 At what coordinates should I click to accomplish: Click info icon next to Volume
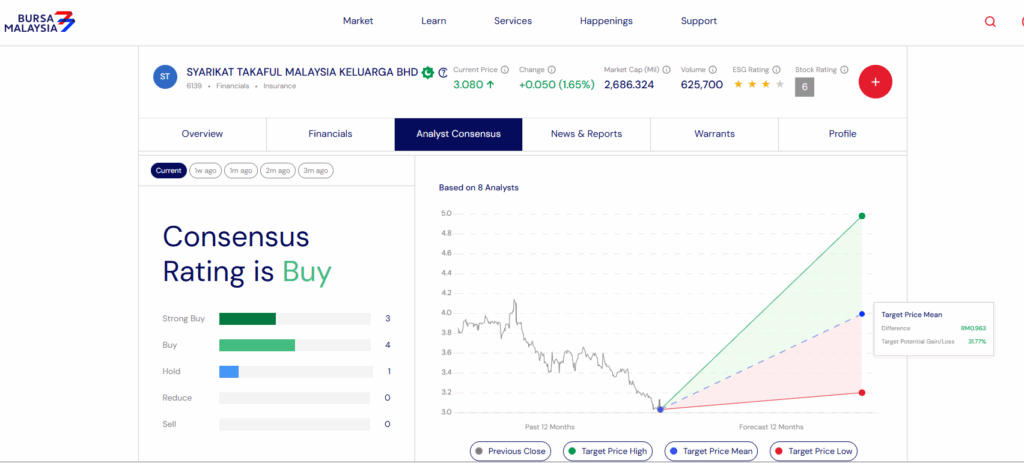click(715, 70)
